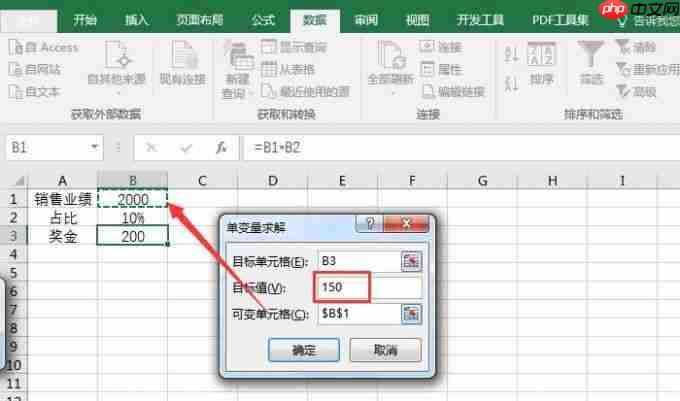Switch to 公式 tab
680x401 pixels.
click(263, 20)
